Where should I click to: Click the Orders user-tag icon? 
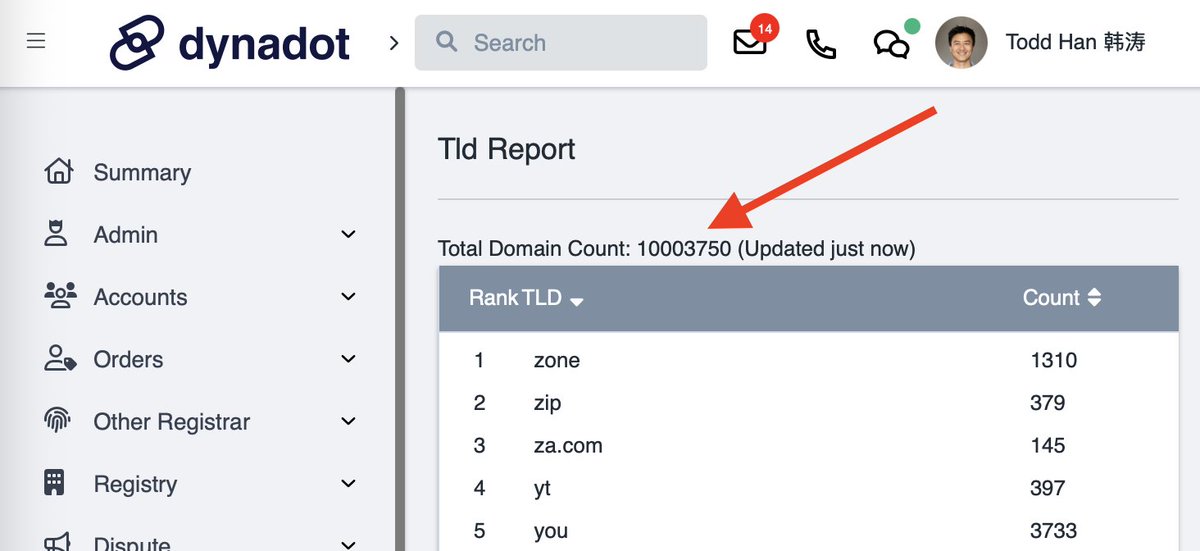60,358
